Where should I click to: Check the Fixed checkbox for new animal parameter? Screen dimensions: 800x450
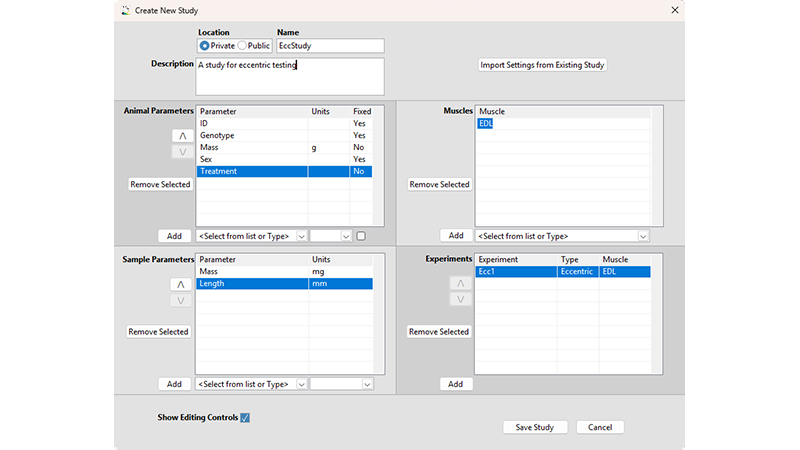pos(361,236)
